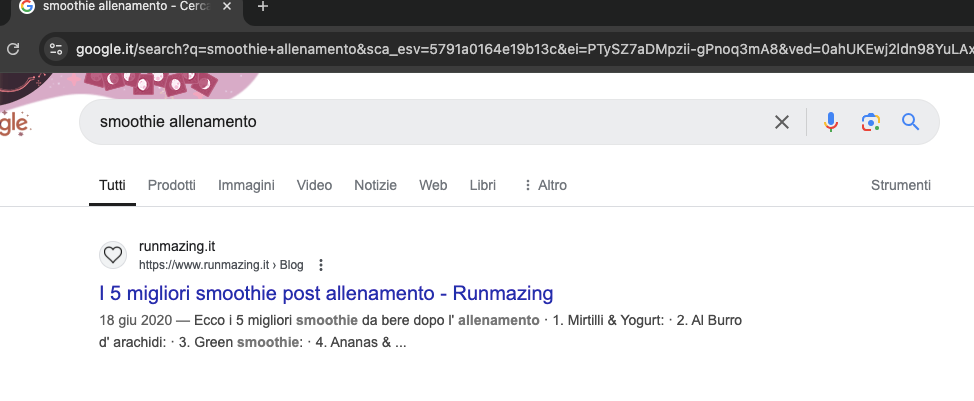
Task: Open I 5 migliori smoothie post allenamento link
Action: tap(326, 293)
